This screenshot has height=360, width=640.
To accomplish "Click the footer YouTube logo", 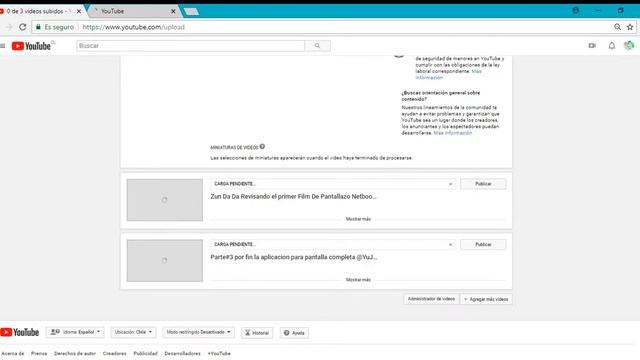I will click(20, 332).
